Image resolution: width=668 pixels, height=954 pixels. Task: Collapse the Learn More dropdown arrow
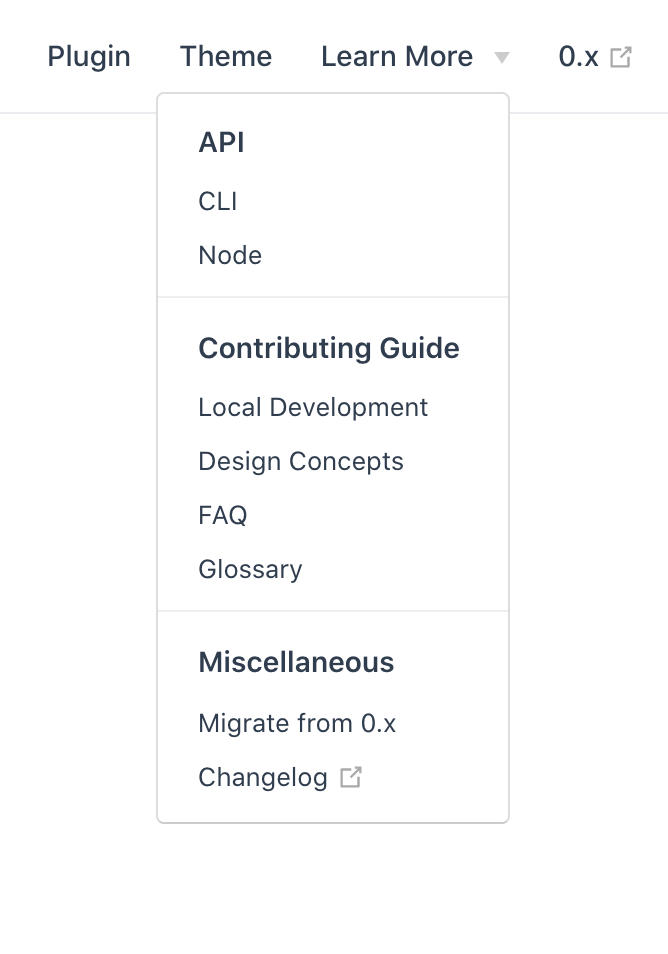pos(501,58)
